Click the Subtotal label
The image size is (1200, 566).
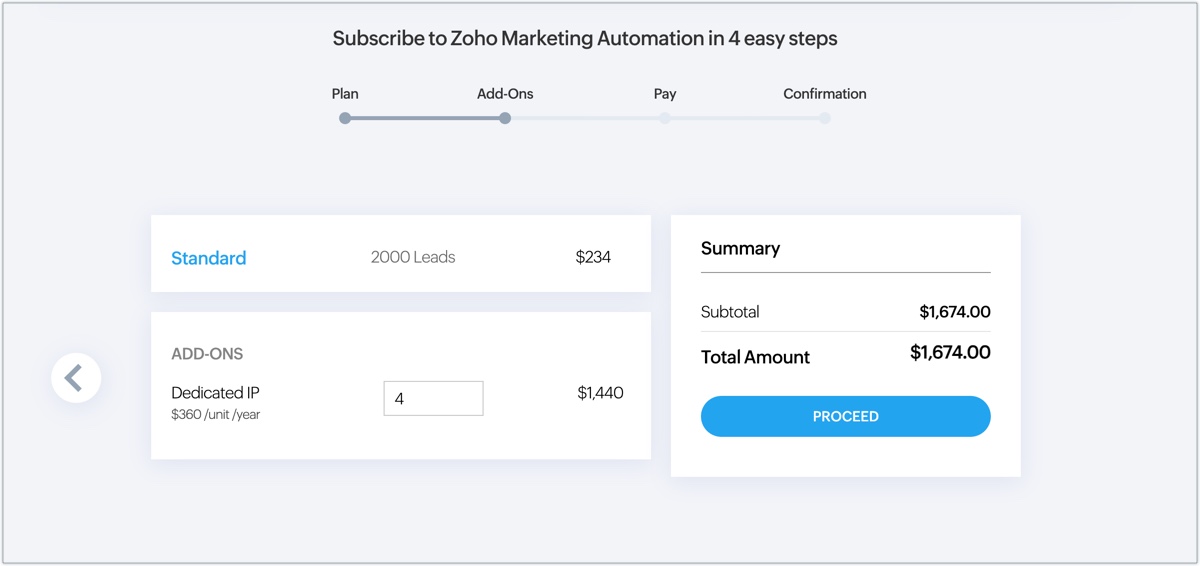730,312
